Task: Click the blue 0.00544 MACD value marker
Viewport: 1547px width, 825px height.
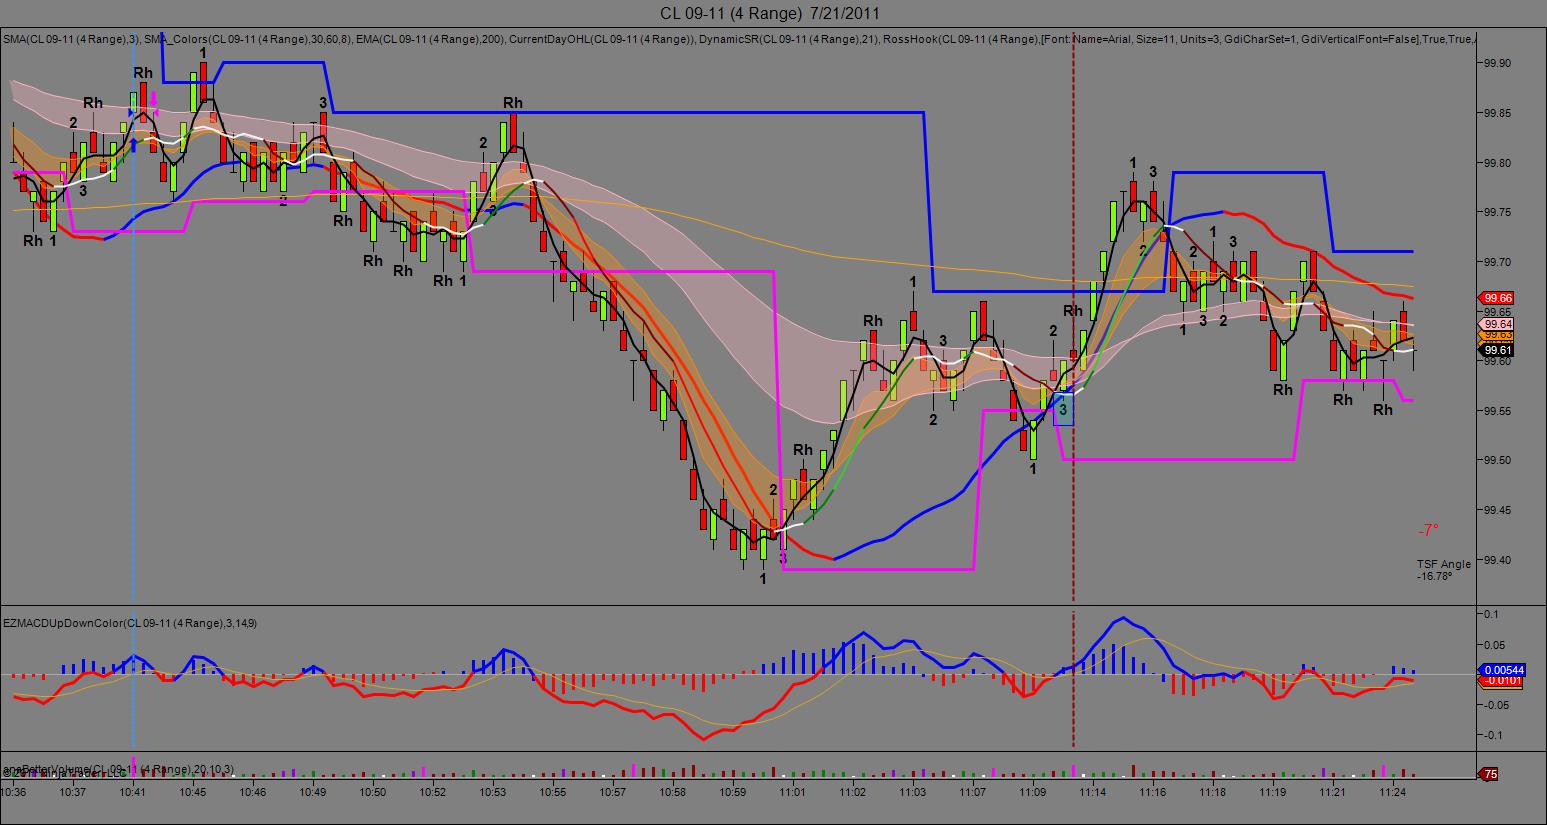Action: [x=1501, y=669]
